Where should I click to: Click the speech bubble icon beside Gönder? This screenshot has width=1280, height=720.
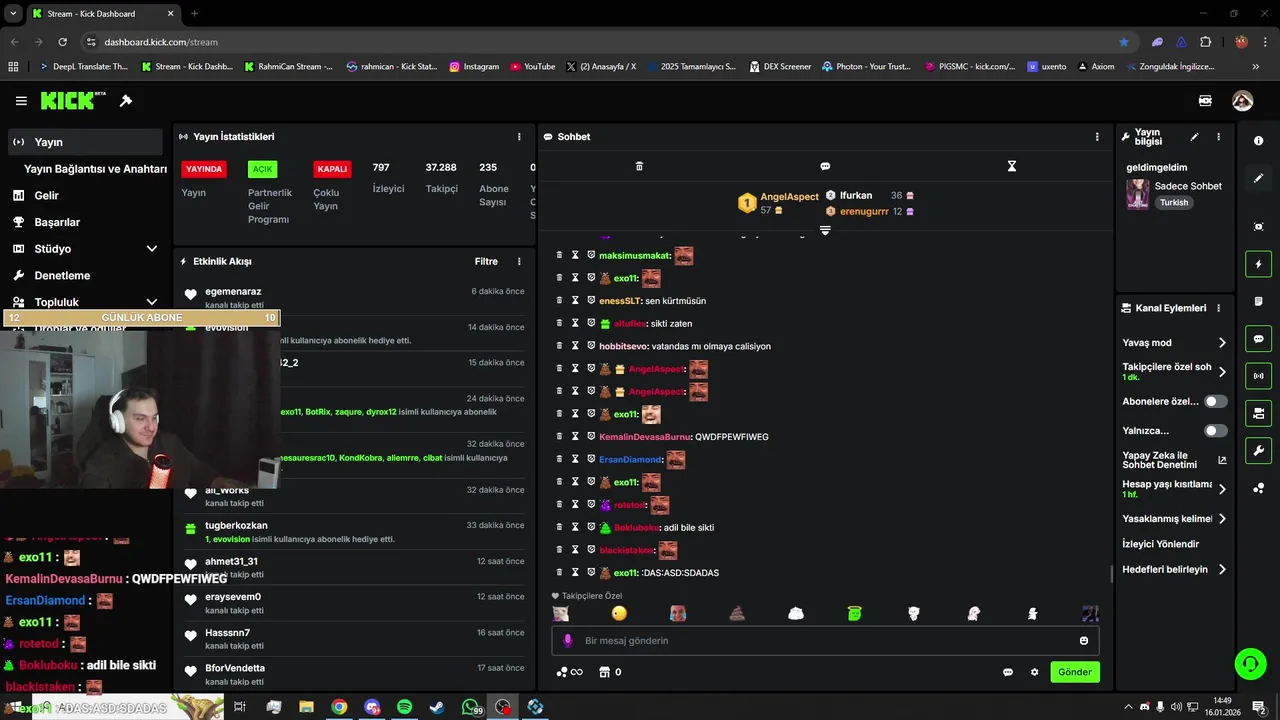1008,672
